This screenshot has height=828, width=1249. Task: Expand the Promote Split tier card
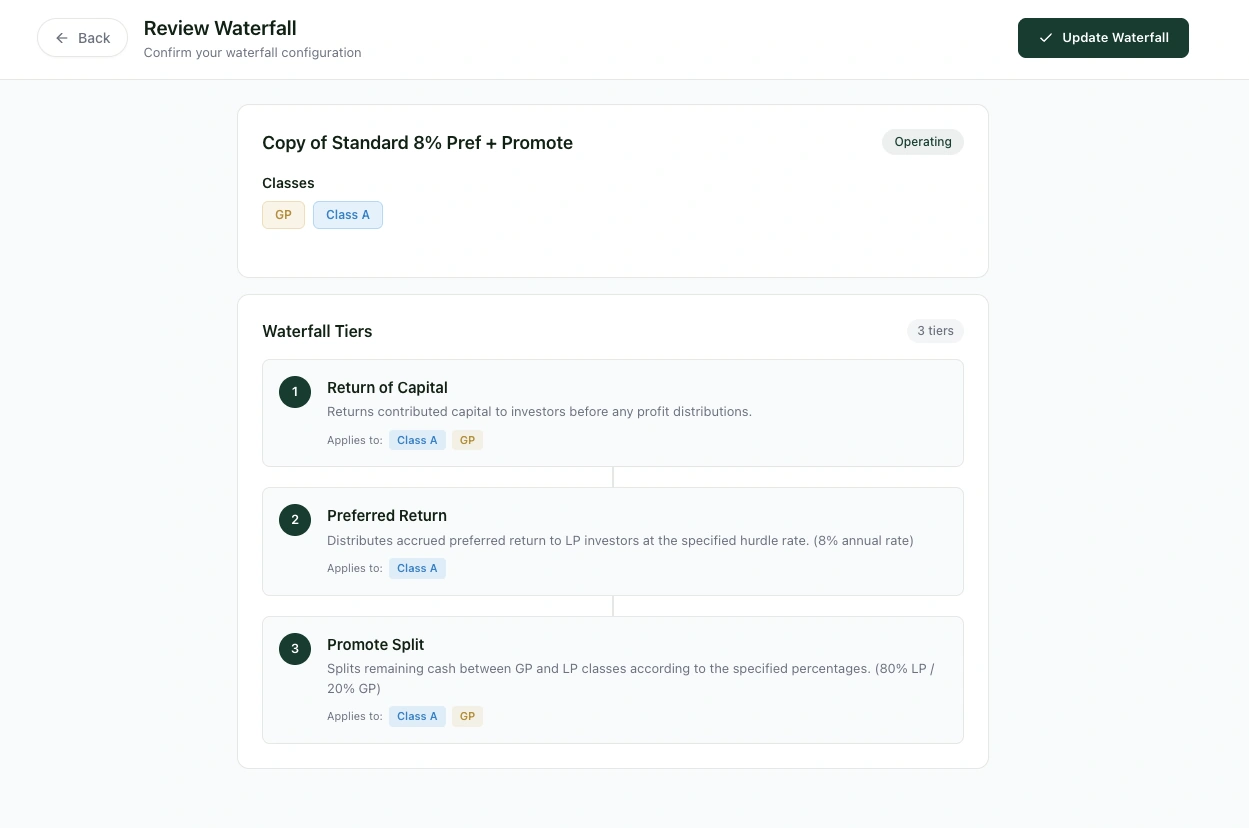coord(612,680)
